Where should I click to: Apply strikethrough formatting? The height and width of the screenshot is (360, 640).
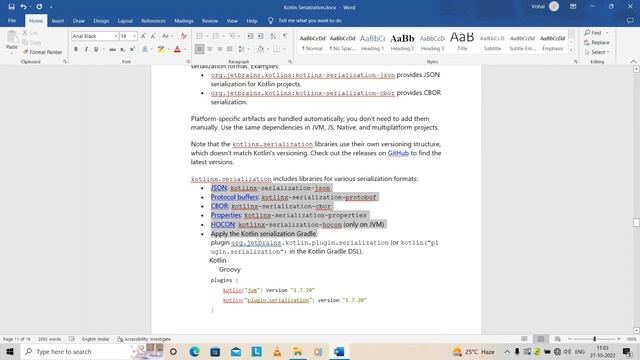[112, 49]
